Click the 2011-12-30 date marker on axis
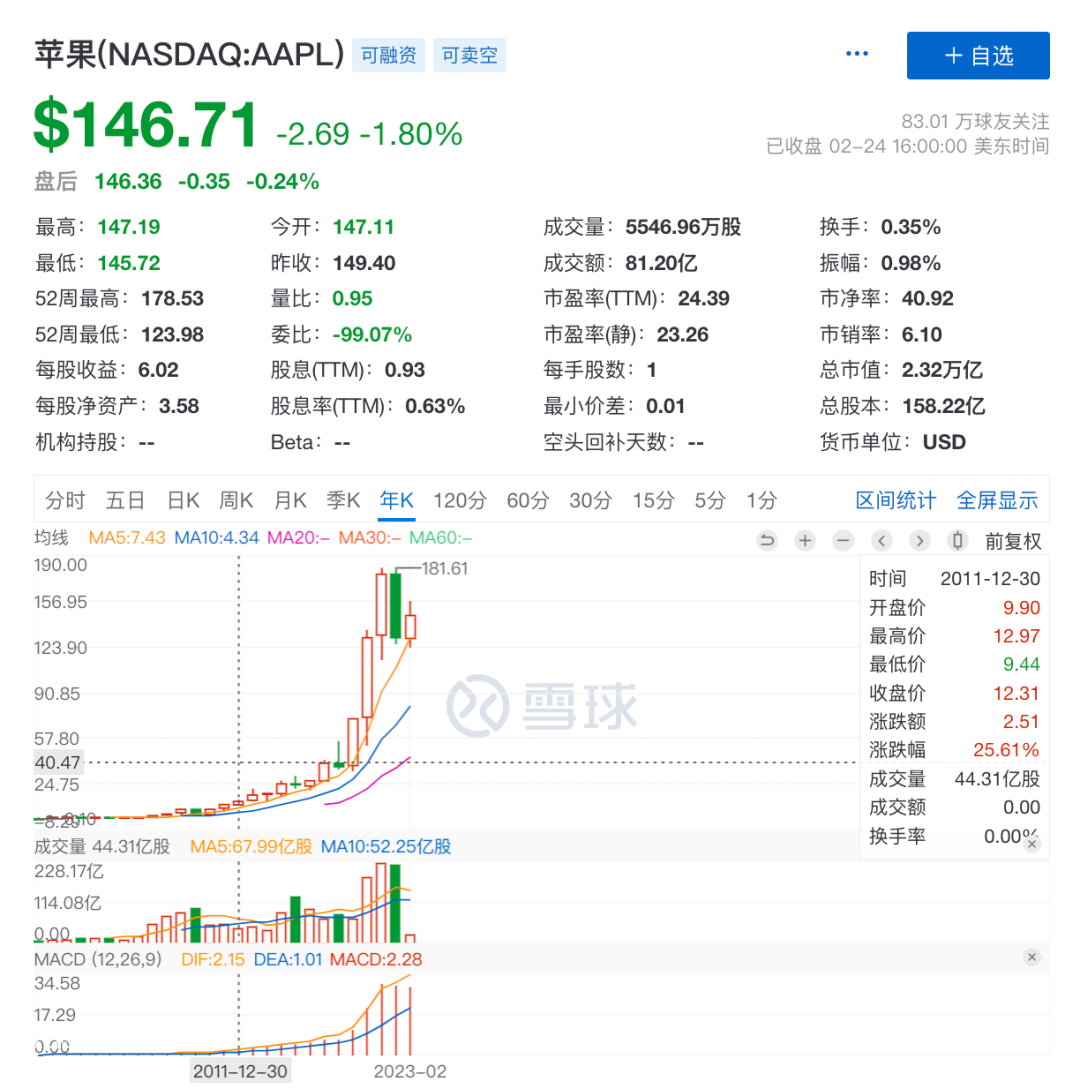The width and height of the screenshot is (1080, 1089). (240, 1072)
